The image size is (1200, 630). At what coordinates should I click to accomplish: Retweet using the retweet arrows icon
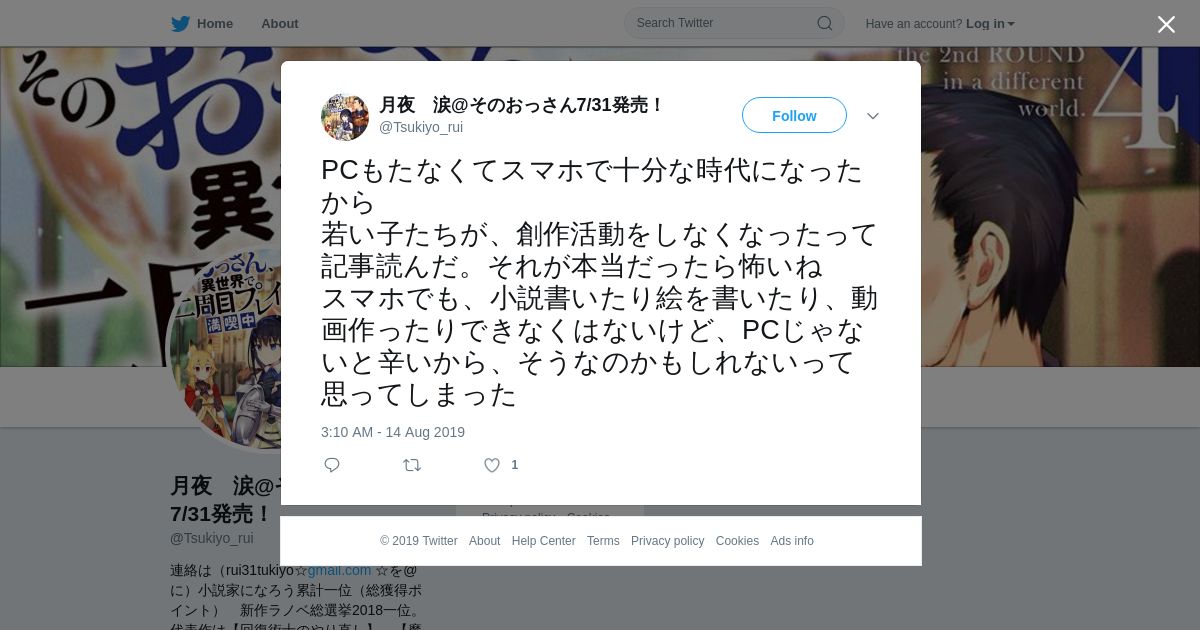[412, 465]
